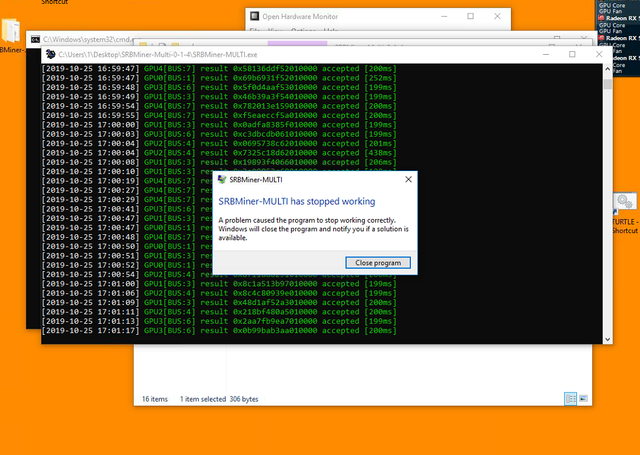Minimize the Open Hardware Monitor window
This screenshot has width=640, height=455.
tap(444, 16)
